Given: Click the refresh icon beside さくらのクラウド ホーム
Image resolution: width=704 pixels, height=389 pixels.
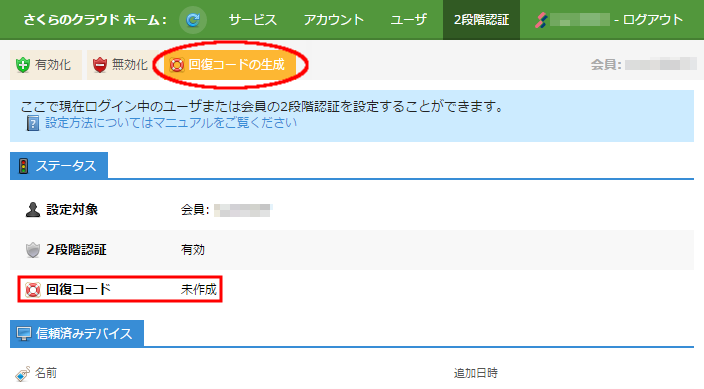Looking at the screenshot, I should [193, 20].
